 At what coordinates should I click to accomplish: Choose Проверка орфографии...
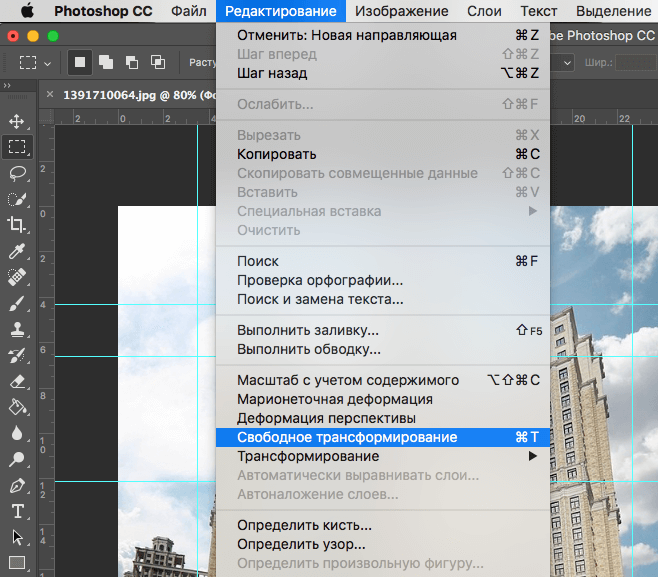pos(383,280)
